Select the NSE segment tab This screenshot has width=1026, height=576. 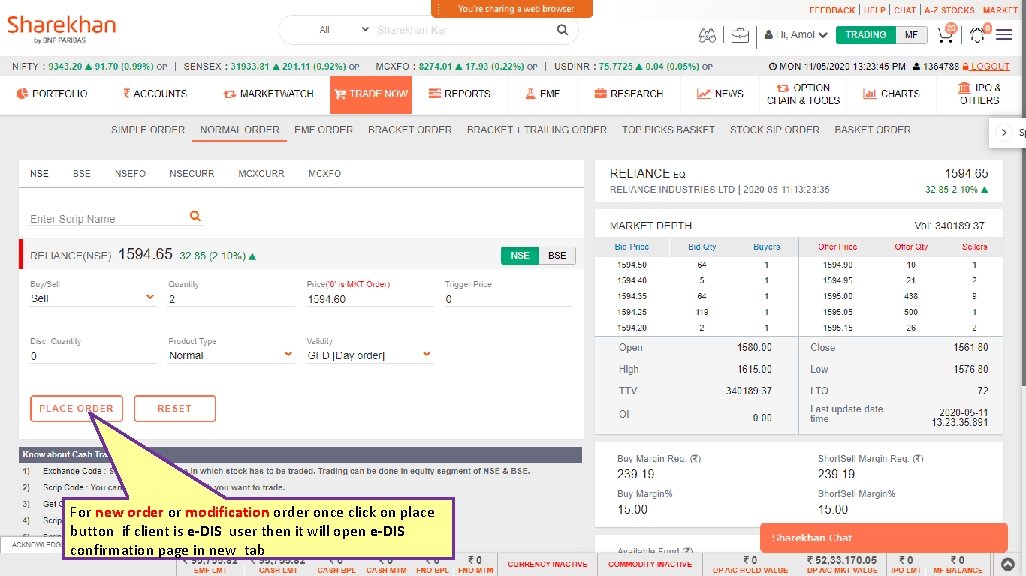[x=39, y=173]
